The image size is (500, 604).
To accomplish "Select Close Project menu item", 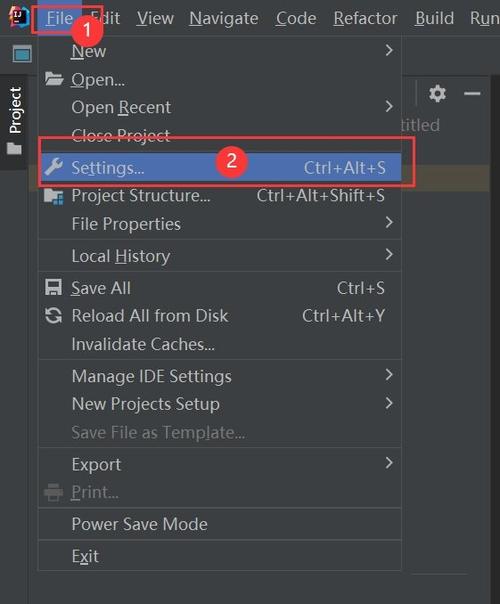I will click(x=120, y=136).
